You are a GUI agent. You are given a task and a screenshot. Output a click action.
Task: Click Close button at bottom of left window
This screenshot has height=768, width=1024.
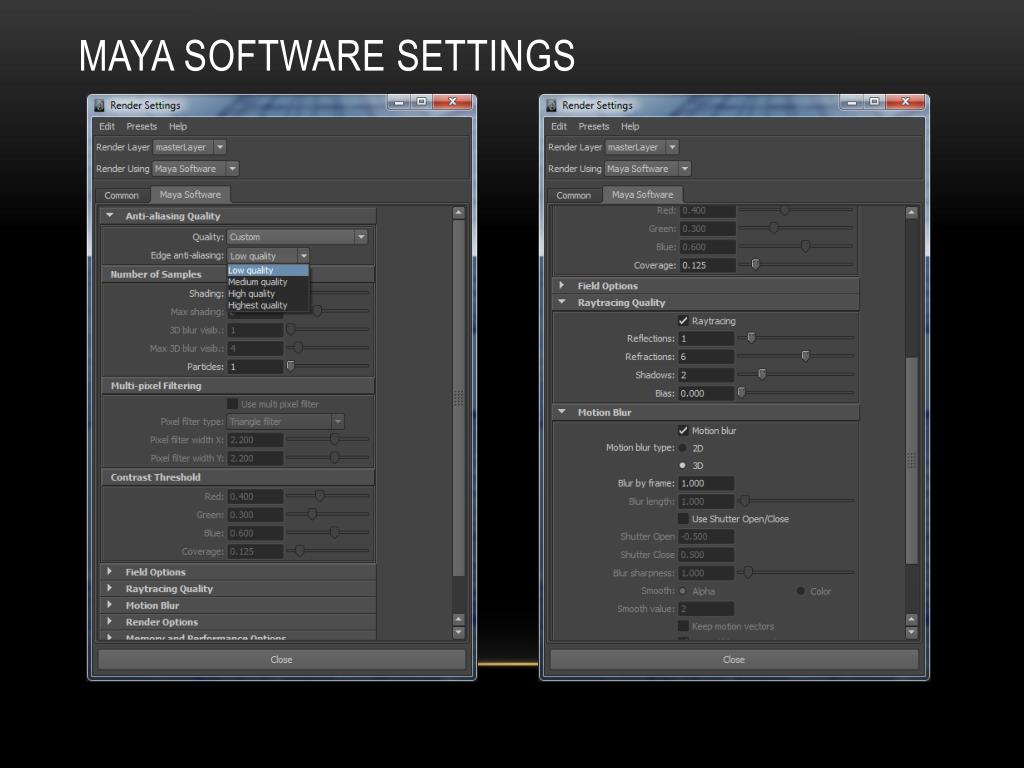coord(281,660)
